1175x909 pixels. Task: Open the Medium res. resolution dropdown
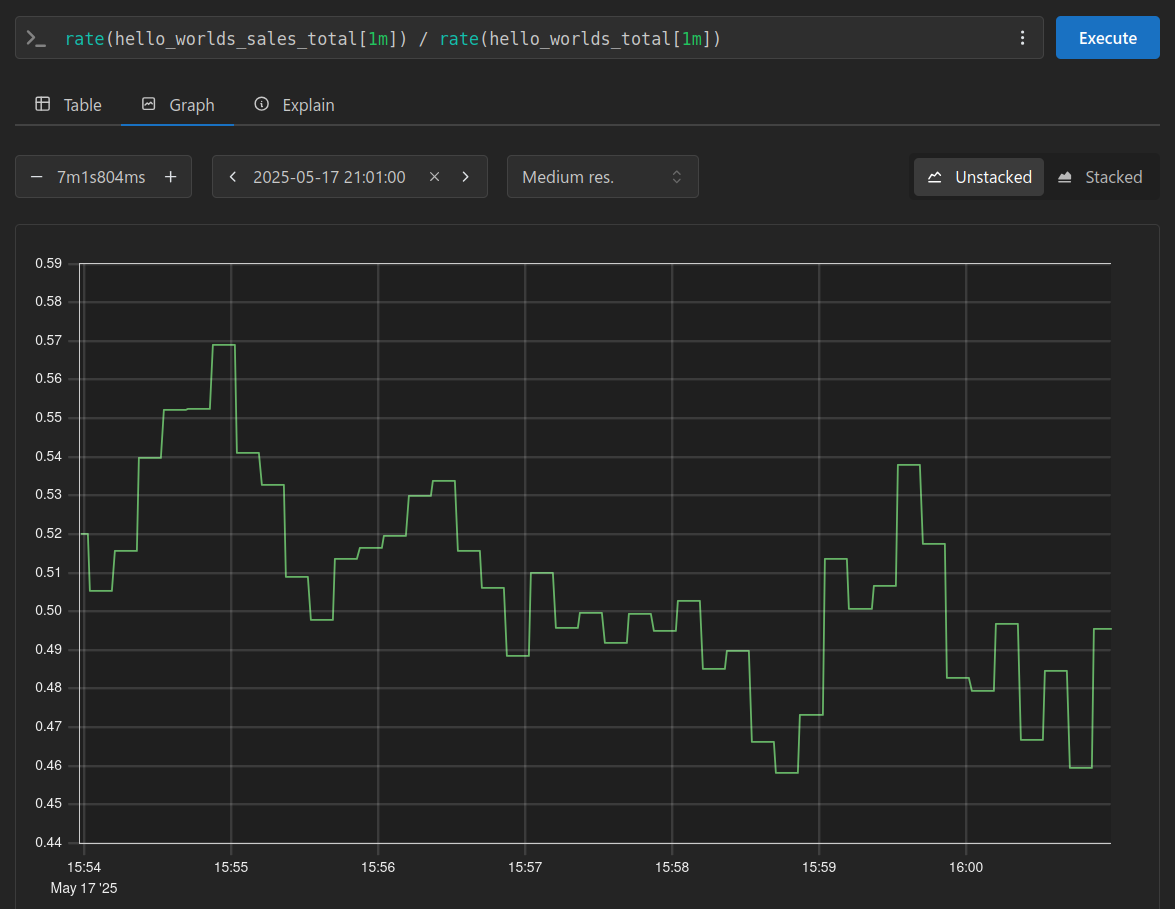pos(602,177)
